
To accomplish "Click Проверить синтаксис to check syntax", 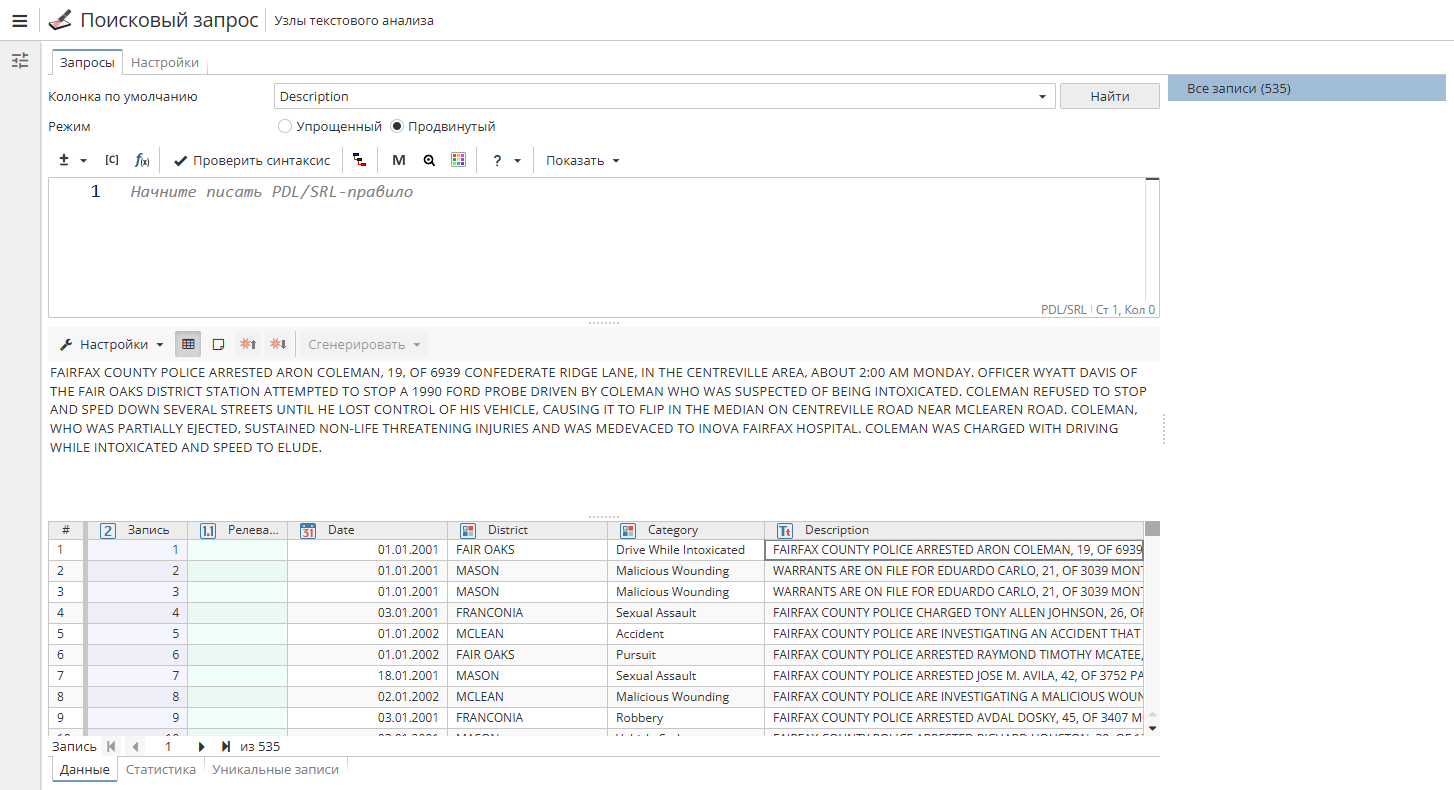I will [251, 160].
